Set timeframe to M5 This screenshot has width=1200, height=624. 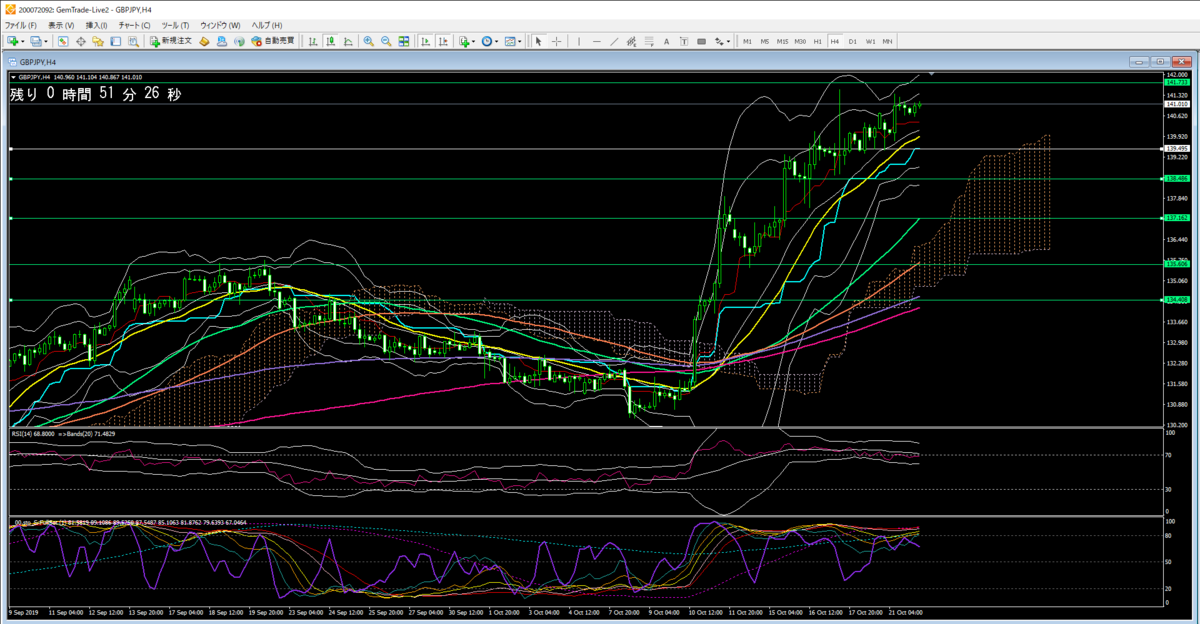coord(765,41)
